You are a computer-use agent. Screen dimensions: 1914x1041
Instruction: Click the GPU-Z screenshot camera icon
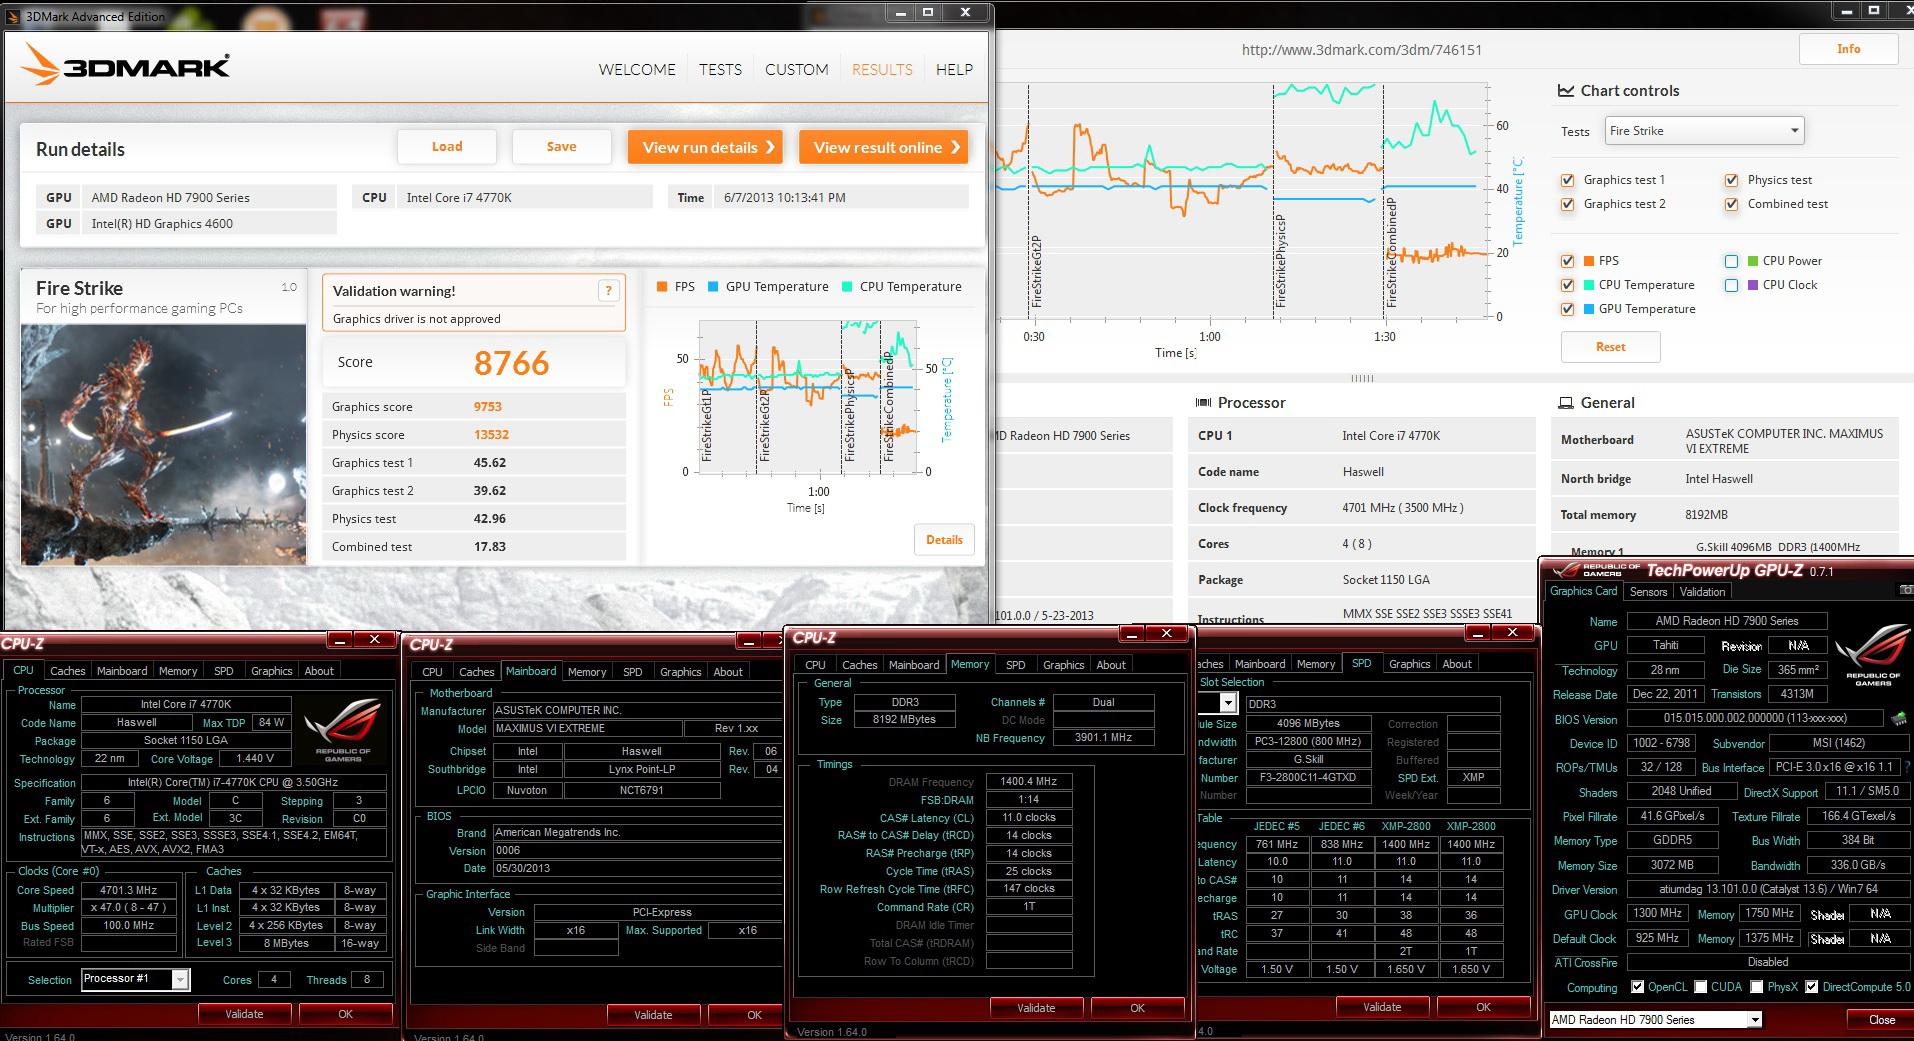tap(1906, 591)
